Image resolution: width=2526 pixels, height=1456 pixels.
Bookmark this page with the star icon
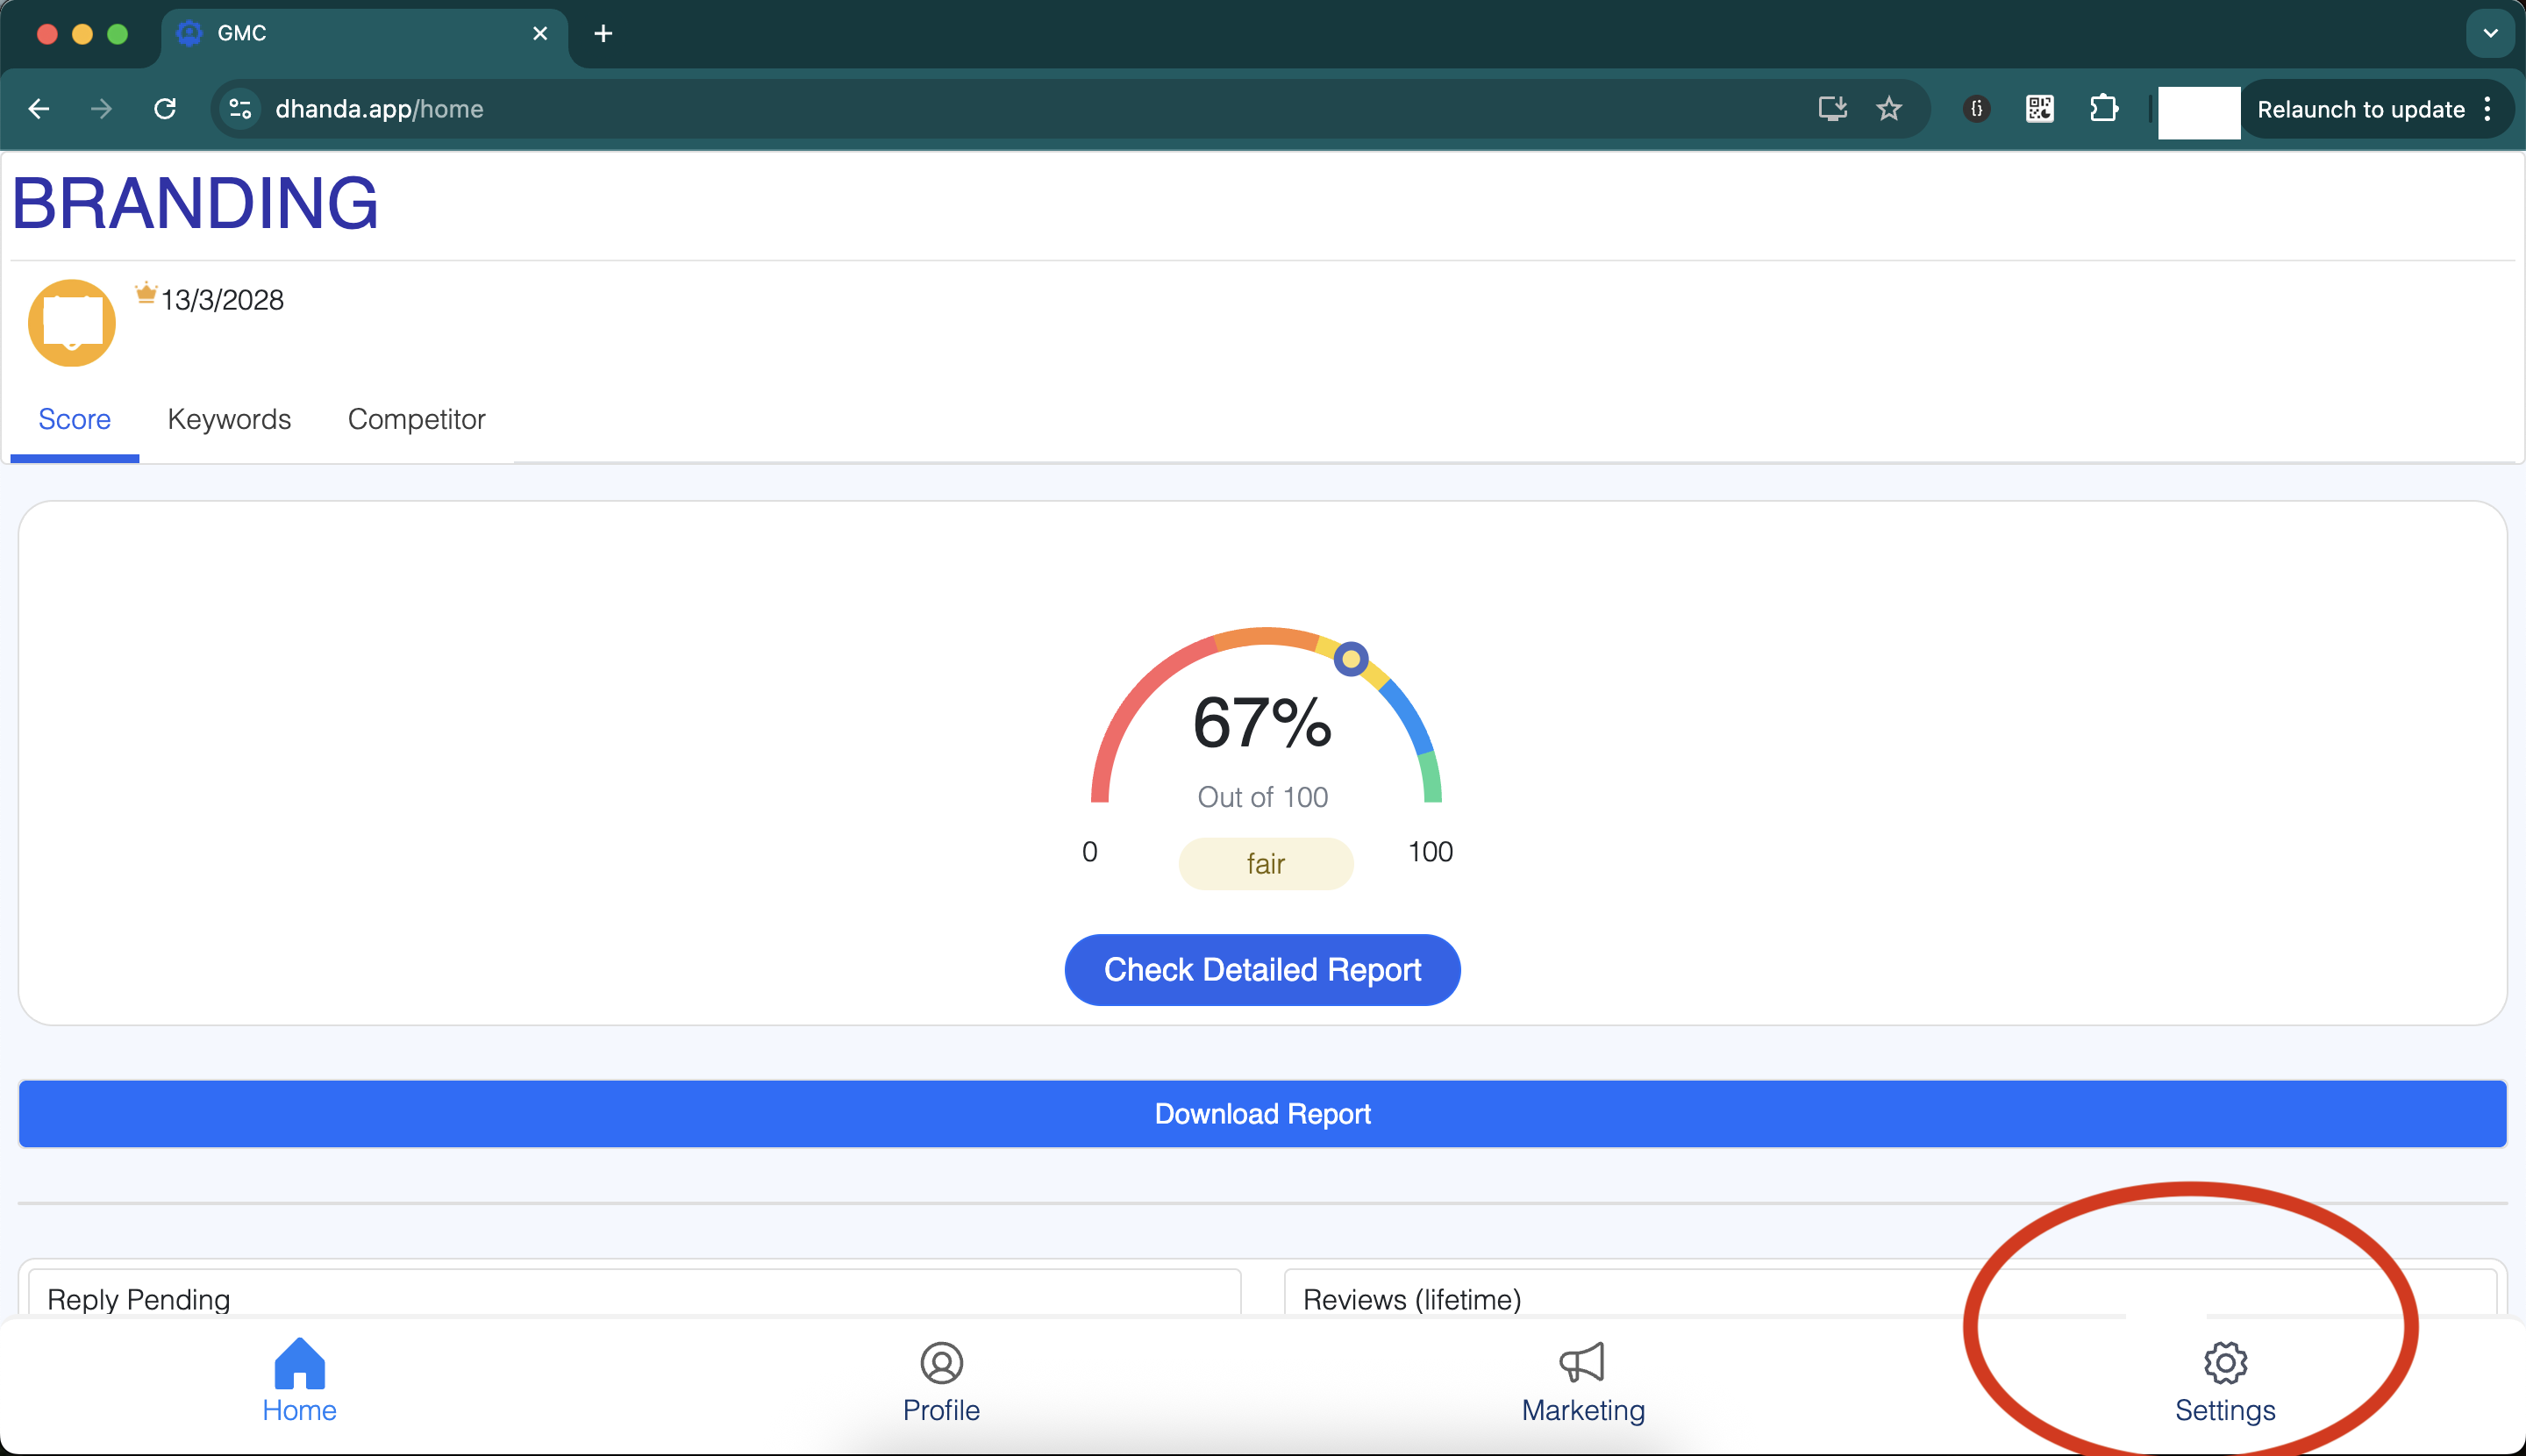click(1888, 109)
